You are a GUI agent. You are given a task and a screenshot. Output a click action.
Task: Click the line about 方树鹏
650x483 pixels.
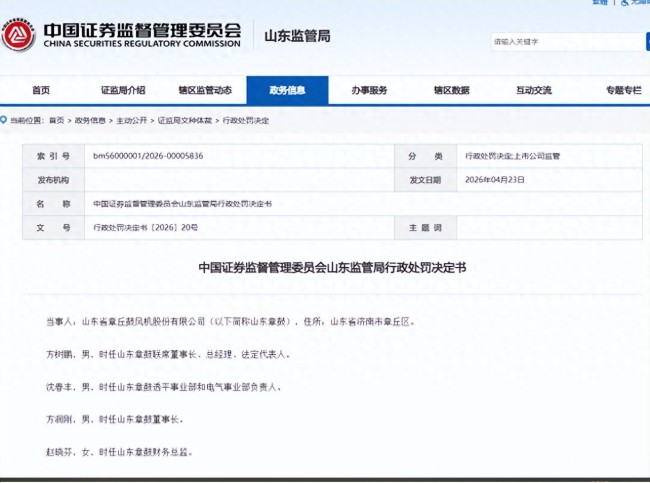pyautogui.click(x=168, y=354)
